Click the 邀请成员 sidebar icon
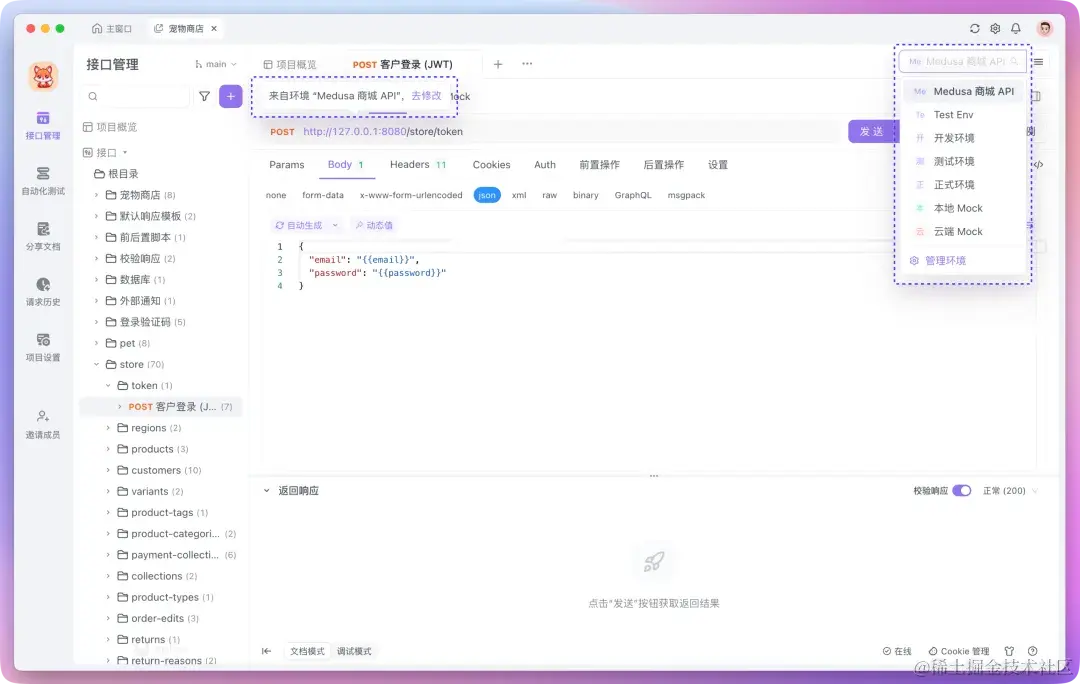 click(x=41, y=422)
